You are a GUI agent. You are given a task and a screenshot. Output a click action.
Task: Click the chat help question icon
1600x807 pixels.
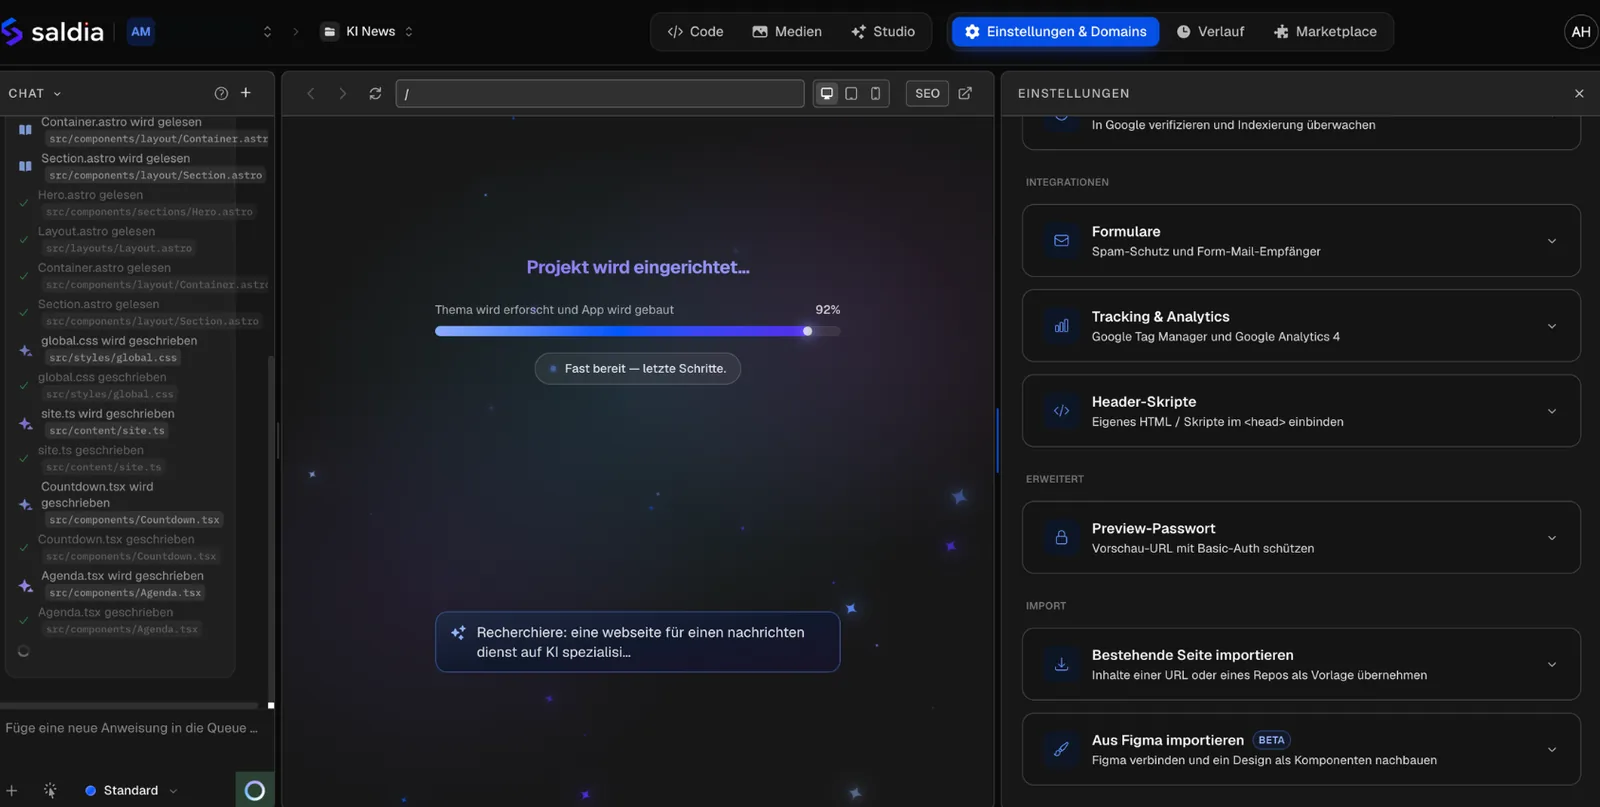[x=221, y=93]
